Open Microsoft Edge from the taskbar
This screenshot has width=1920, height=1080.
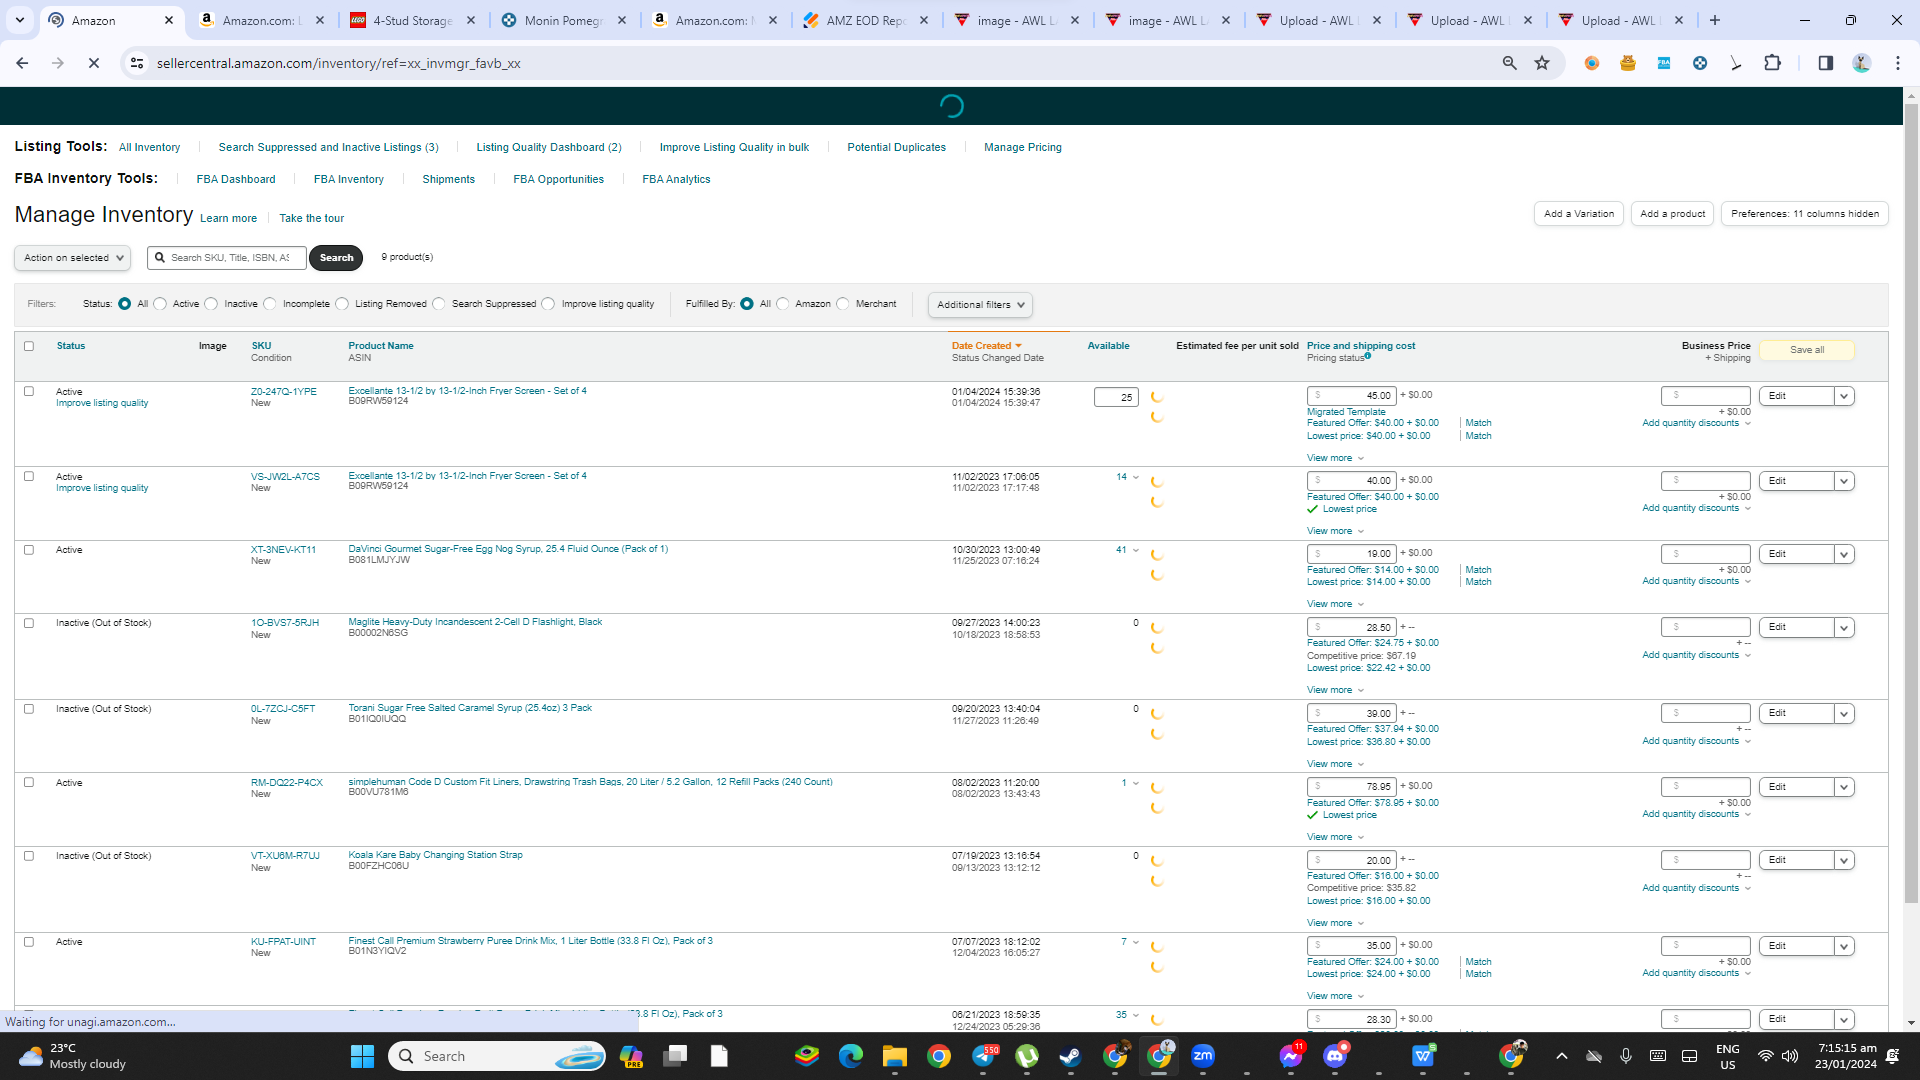point(851,1056)
